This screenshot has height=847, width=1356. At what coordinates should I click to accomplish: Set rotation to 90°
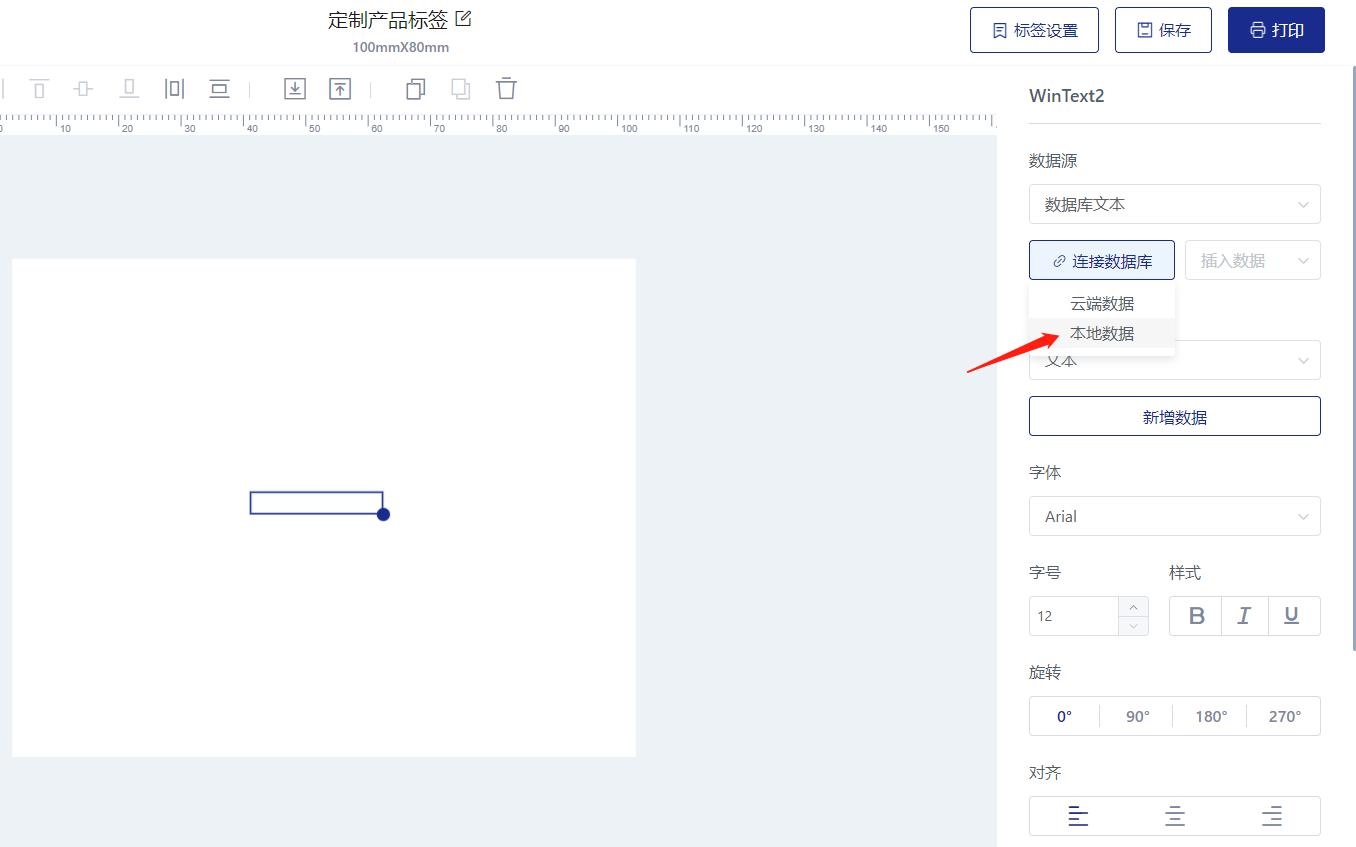(x=1137, y=716)
